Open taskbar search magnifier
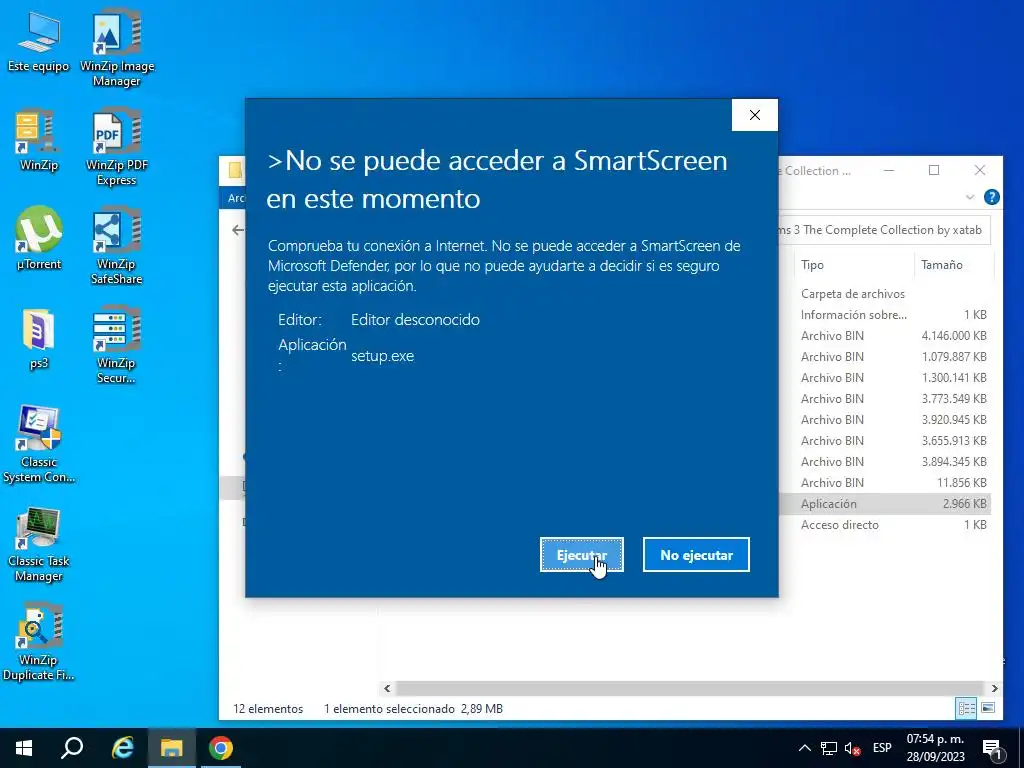1024x768 pixels. pos(72,748)
